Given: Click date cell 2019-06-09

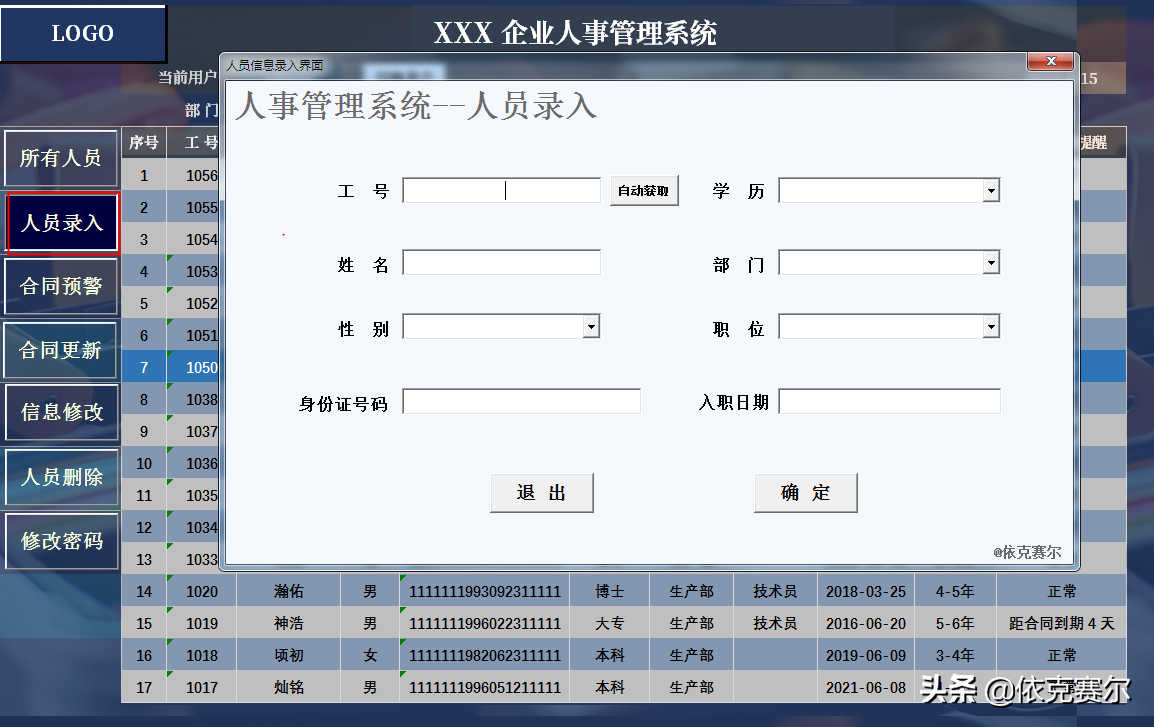Looking at the screenshot, I should tap(866, 656).
